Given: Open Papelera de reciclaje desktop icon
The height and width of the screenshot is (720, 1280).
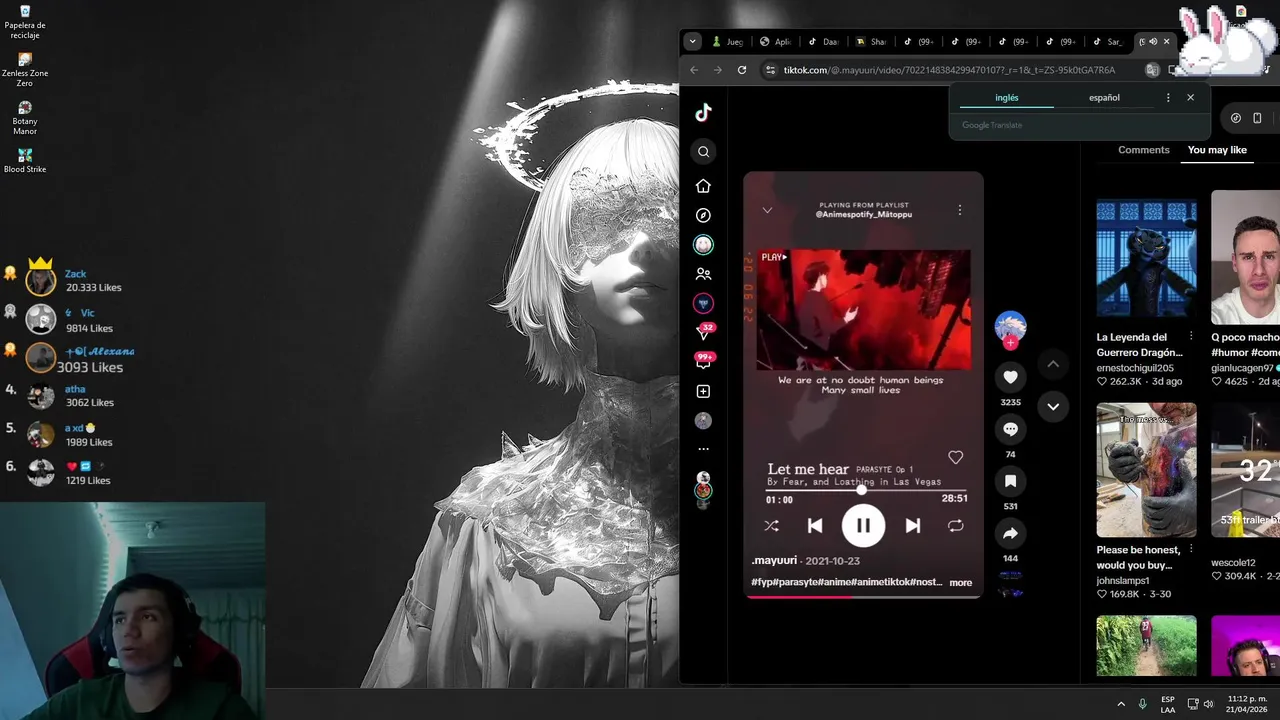Looking at the screenshot, I should coord(25,22).
